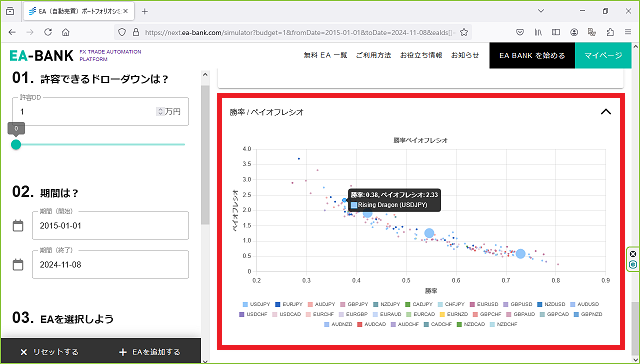Toggle the EURJPY legend series
The width and height of the screenshot is (640, 364).
pos(289,304)
